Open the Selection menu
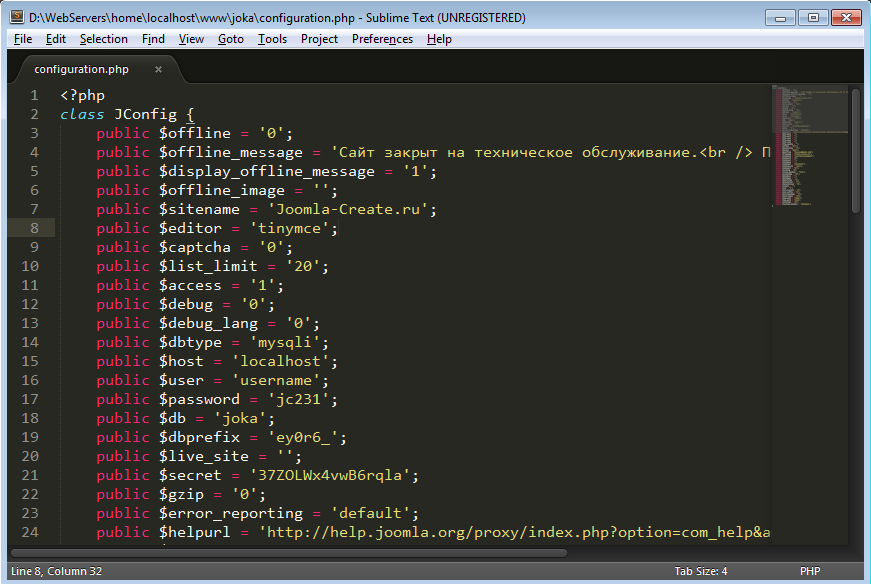 point(103,39)
